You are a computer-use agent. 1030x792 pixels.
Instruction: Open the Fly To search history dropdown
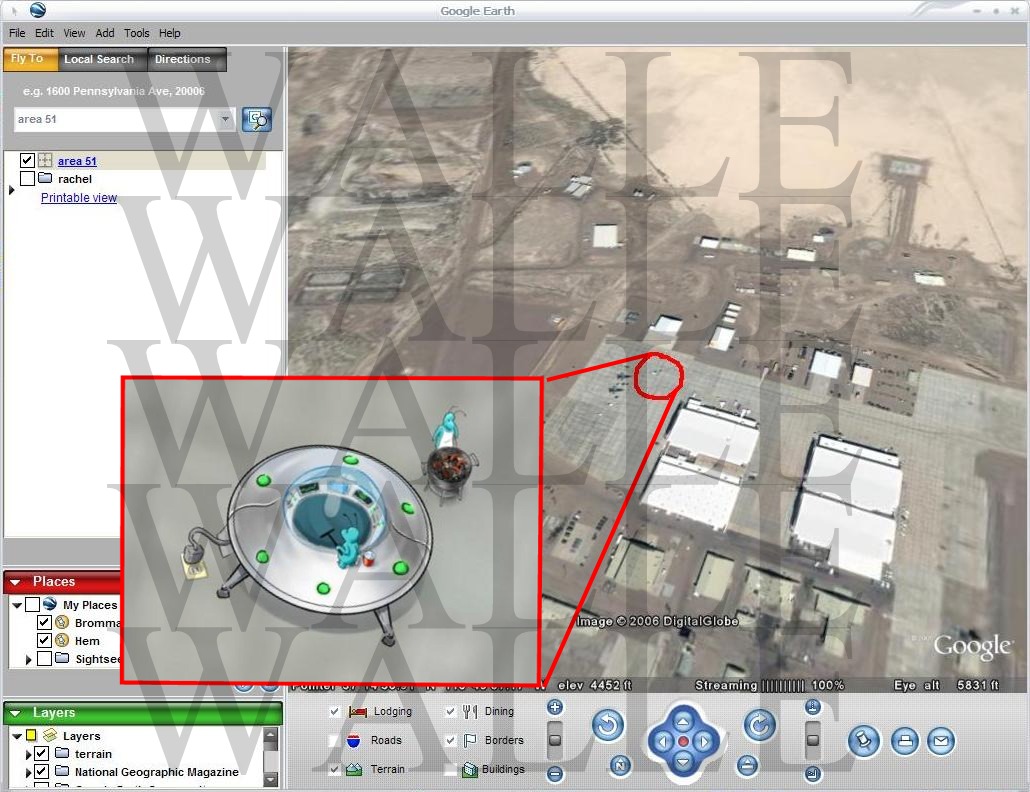click(225, 120)
